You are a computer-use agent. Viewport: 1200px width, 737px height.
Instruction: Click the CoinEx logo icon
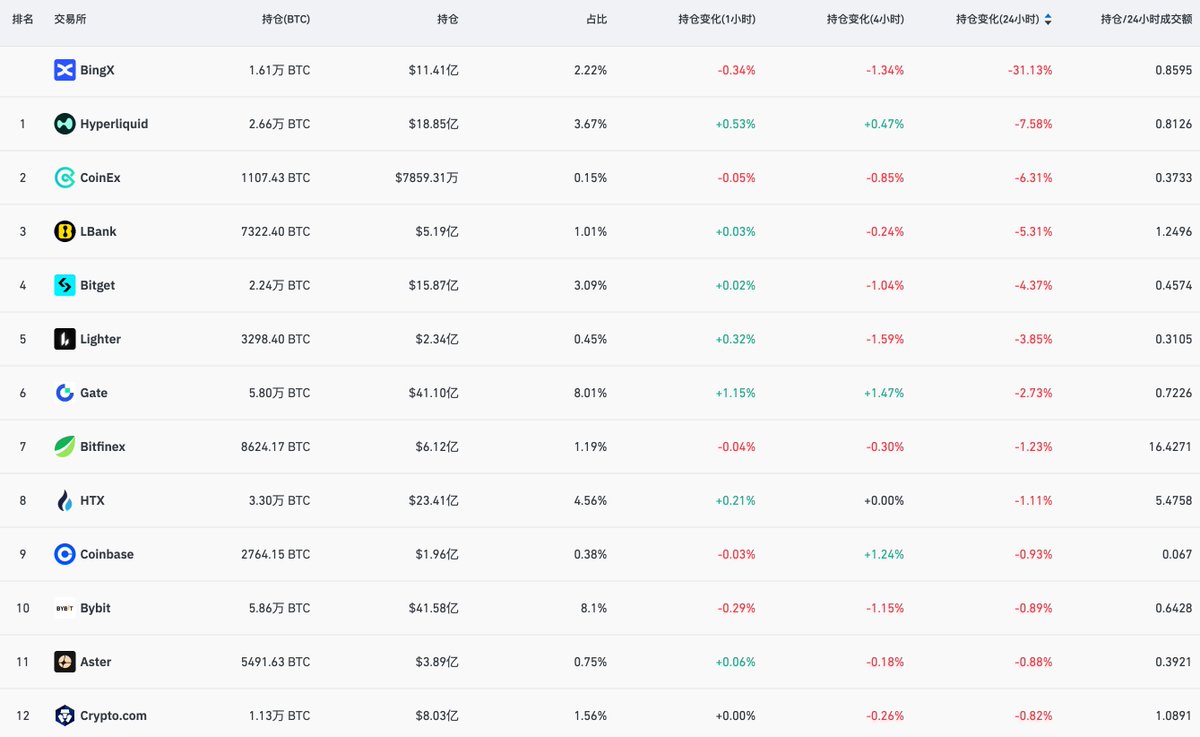[65, 178]
